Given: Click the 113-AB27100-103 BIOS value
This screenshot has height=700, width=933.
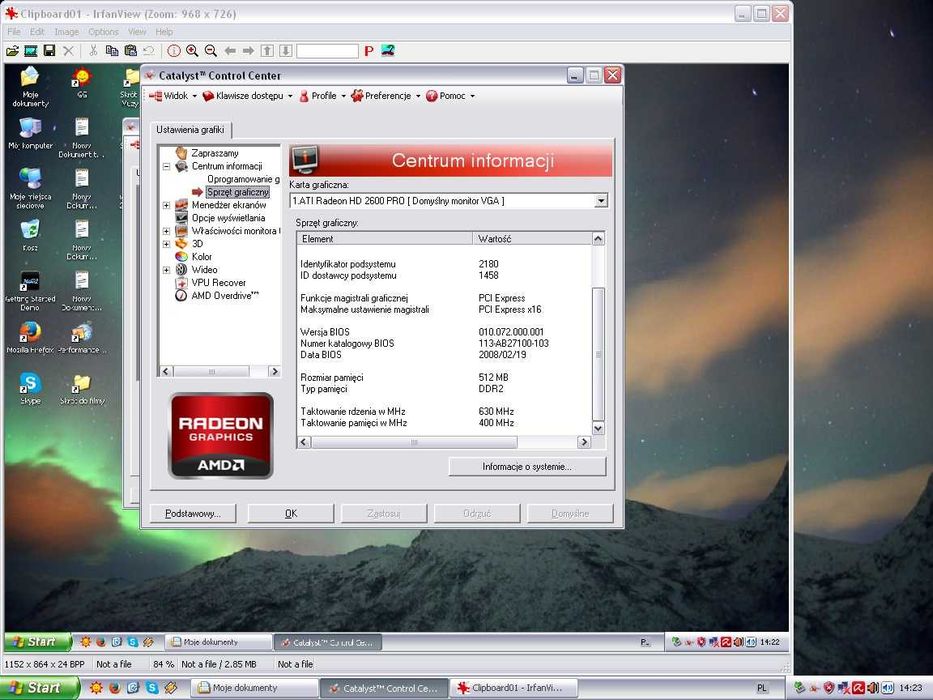Looking at the screenshot, I should (514, 343).
